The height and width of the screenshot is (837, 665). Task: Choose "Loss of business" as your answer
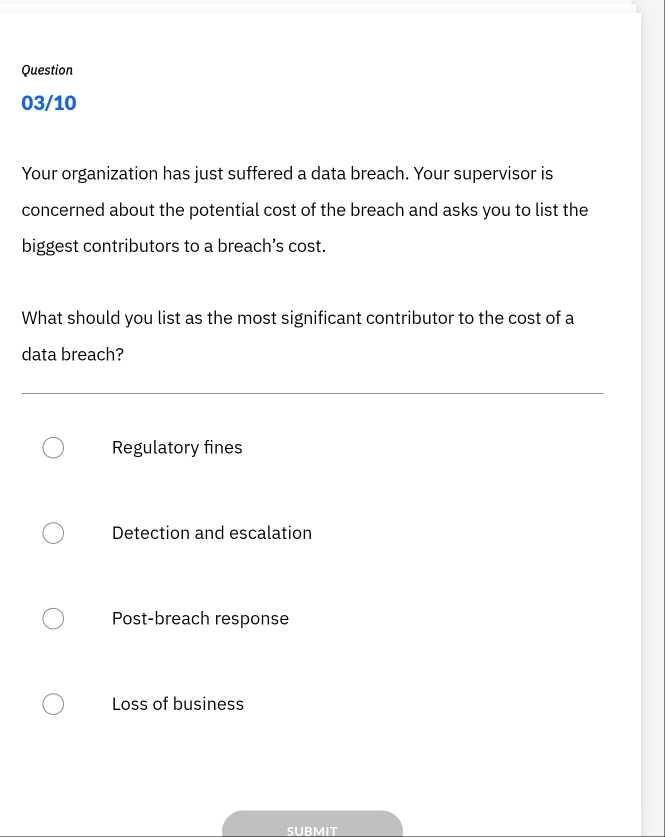pyautogui.click(x=53, y=704)
